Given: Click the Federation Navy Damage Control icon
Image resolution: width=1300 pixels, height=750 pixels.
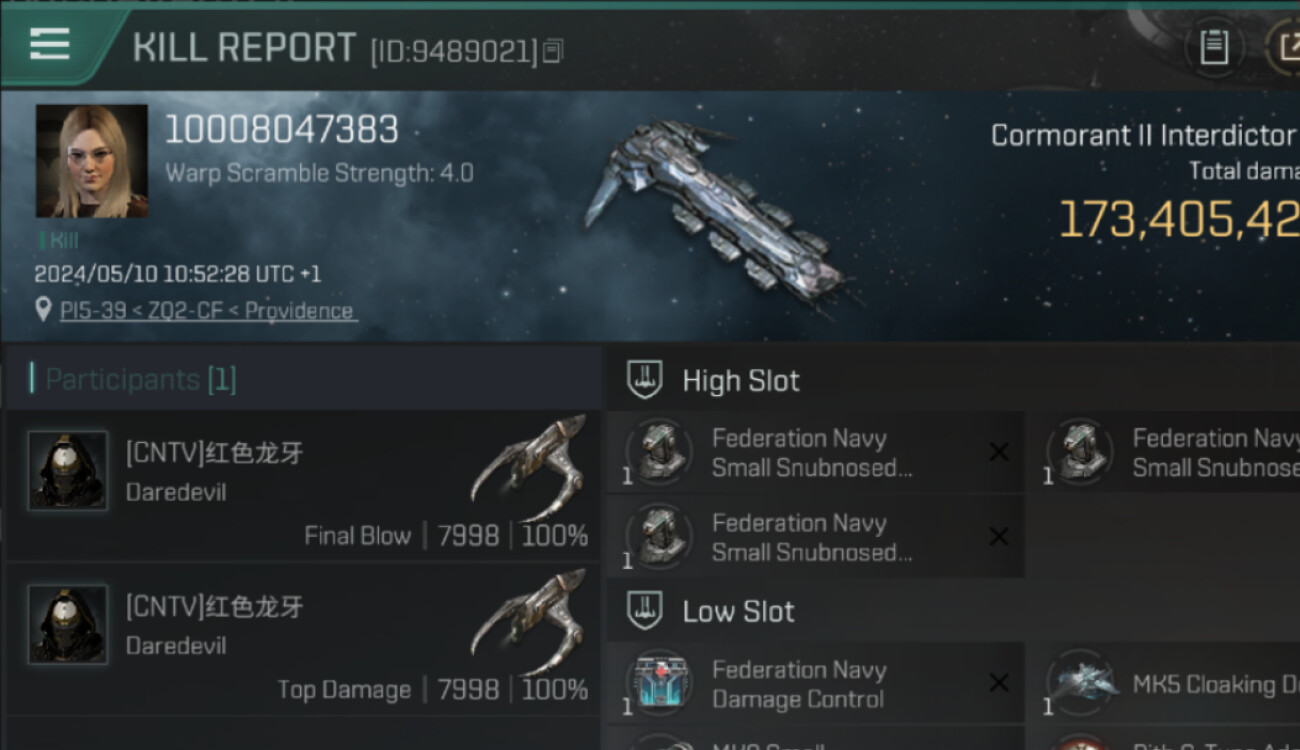Looking at the screenshot, I should pyautogui.click(x=659, y=684).
